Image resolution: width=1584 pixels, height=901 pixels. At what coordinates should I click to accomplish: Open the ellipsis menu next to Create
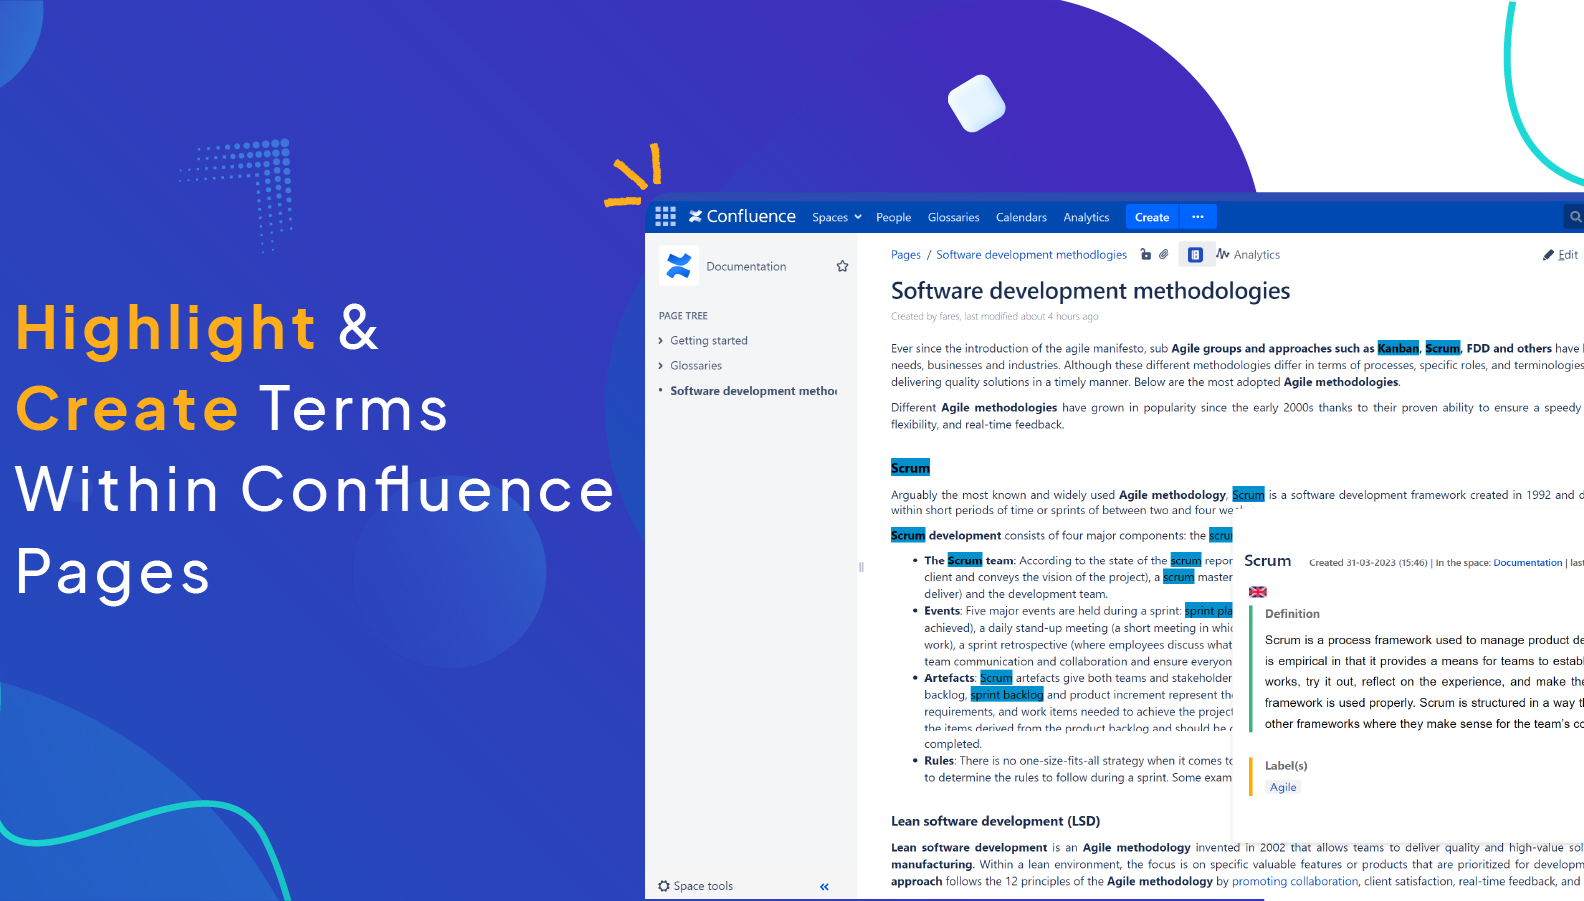(x=1198, y=217)
